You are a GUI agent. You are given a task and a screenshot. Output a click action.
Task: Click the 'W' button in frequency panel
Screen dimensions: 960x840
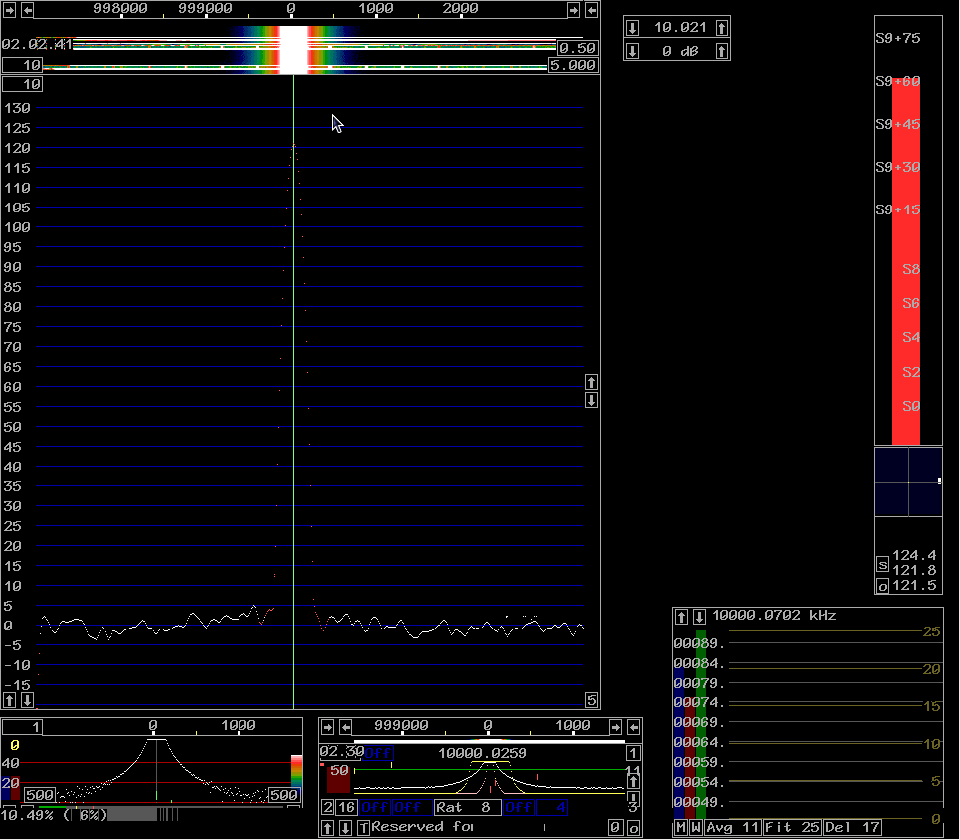pyautogui.click(x=695, y=828)
